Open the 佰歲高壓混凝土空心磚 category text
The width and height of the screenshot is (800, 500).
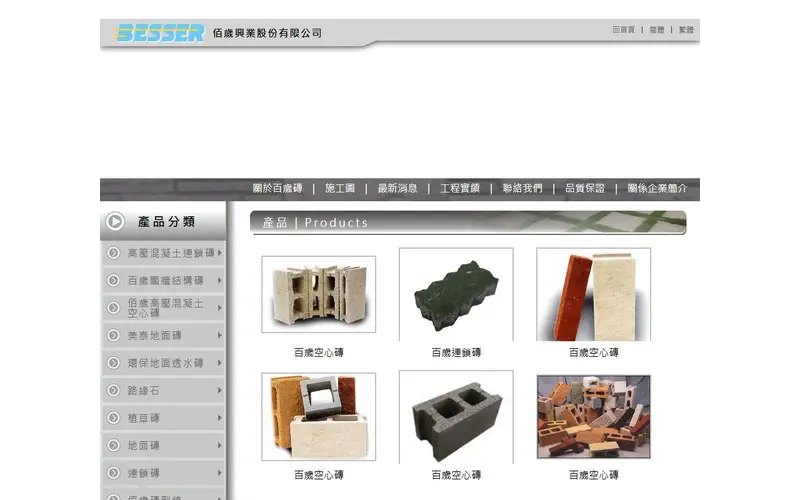point(165,308)
